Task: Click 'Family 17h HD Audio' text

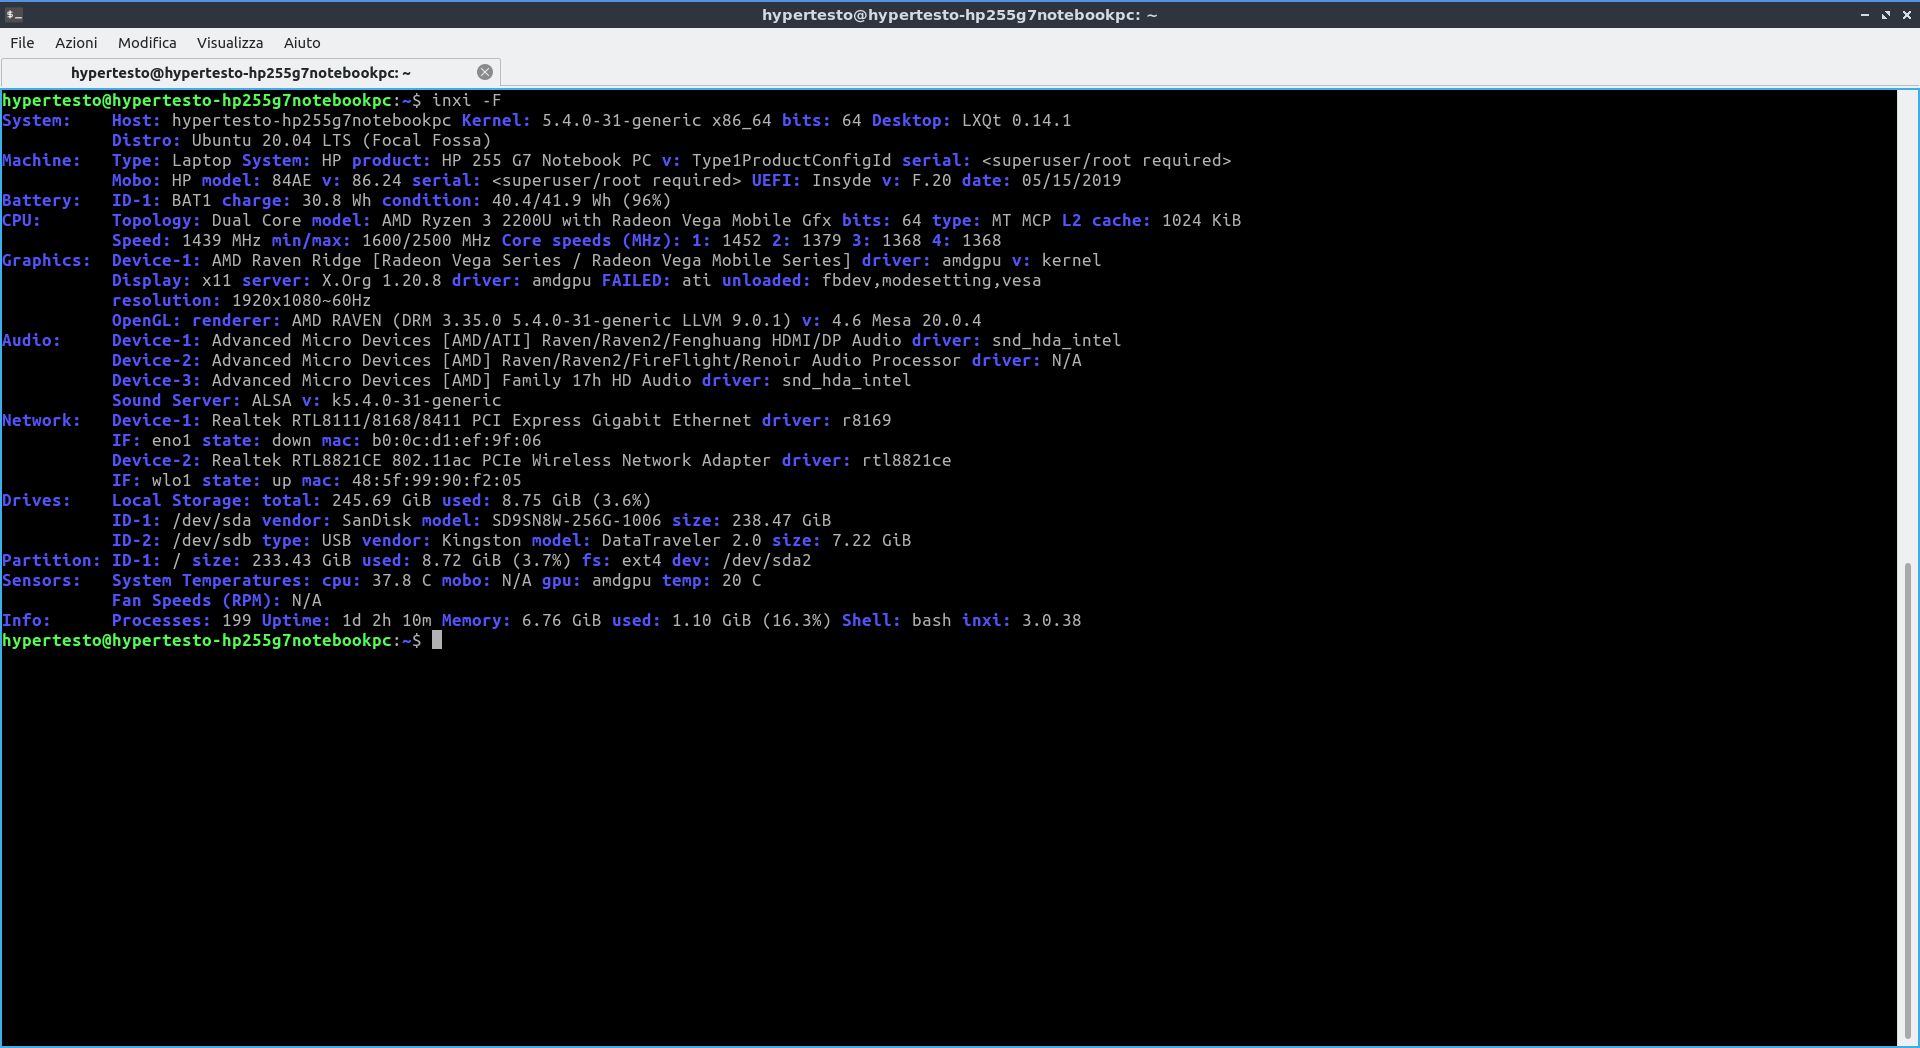Action: coord(596,380)
